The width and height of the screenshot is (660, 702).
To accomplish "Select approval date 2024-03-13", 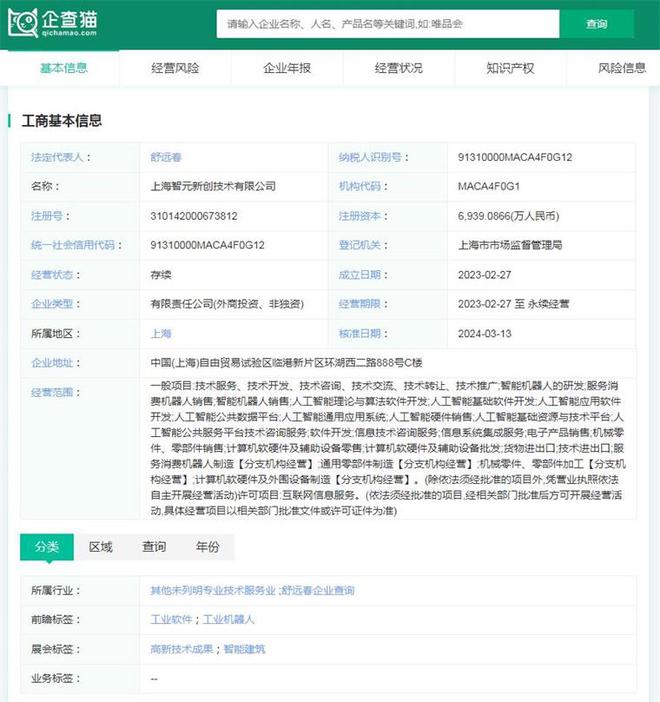I will [x=484, y=334].
